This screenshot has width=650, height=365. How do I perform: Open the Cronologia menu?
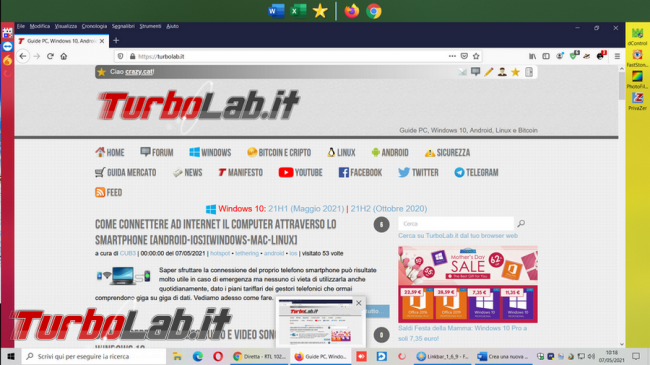point(94,26)
